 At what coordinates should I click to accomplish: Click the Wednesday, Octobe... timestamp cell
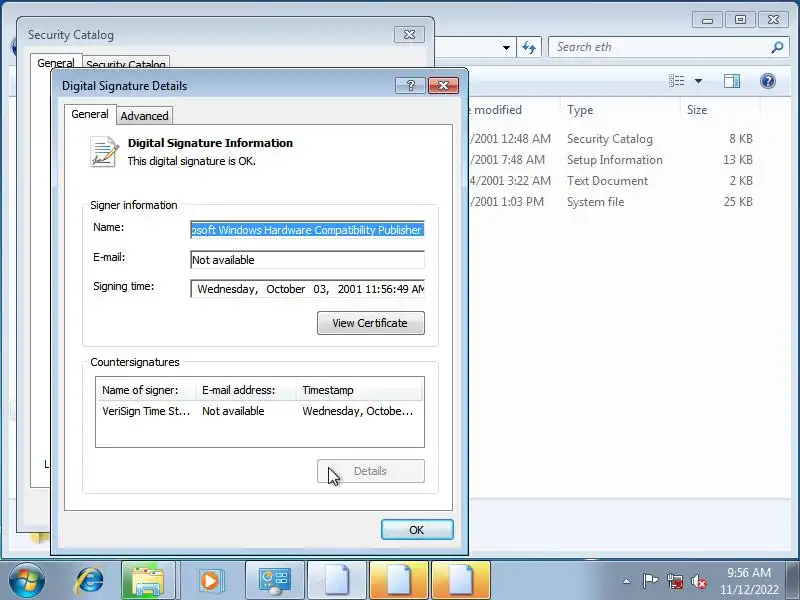(x=358, y=411)
